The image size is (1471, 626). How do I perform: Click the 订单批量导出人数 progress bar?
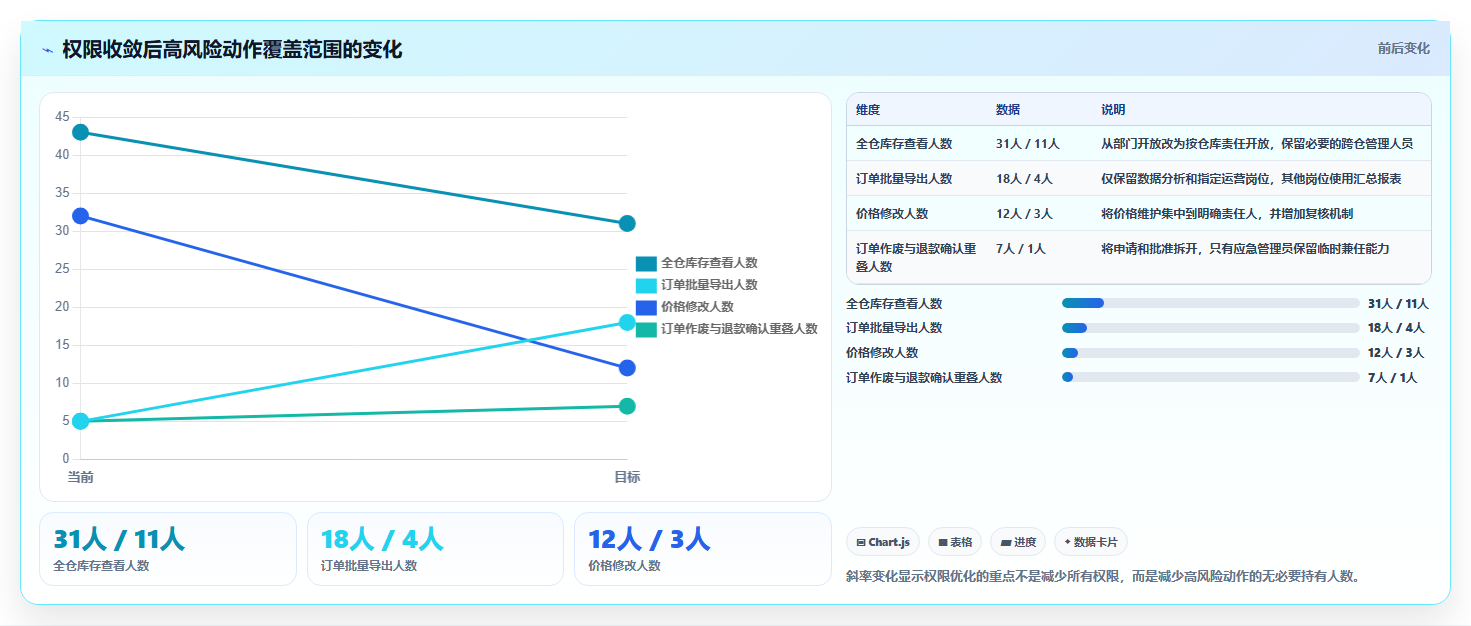1211,328
